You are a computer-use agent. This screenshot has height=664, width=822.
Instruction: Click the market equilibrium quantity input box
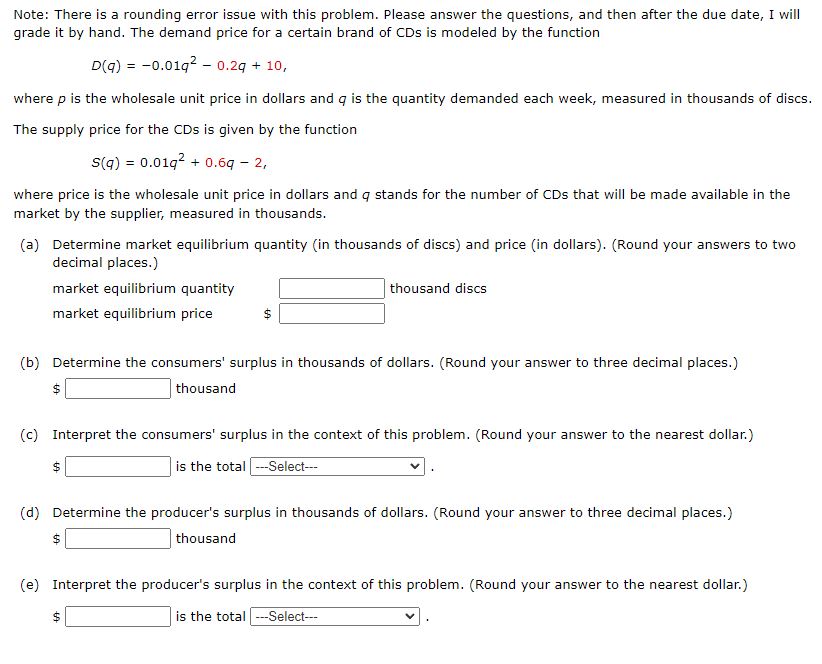click(x=330, y=288)
